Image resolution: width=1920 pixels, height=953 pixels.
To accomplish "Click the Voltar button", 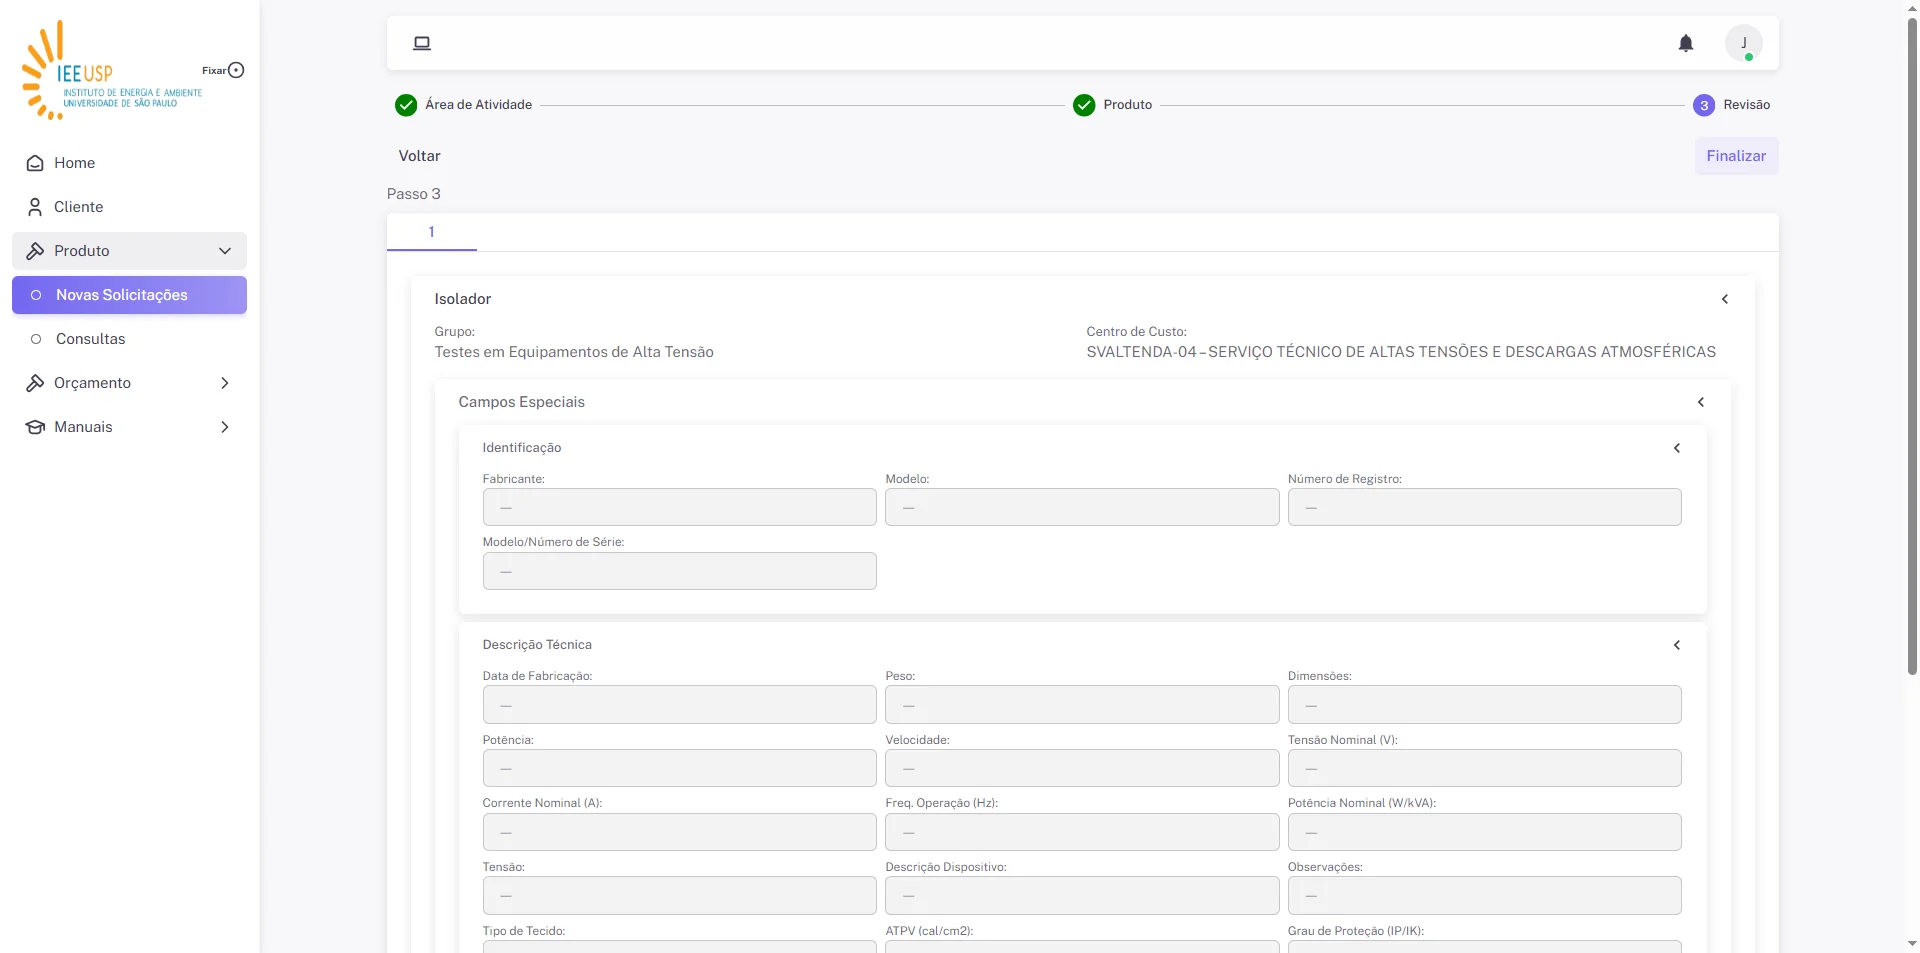I will [419, 156].
